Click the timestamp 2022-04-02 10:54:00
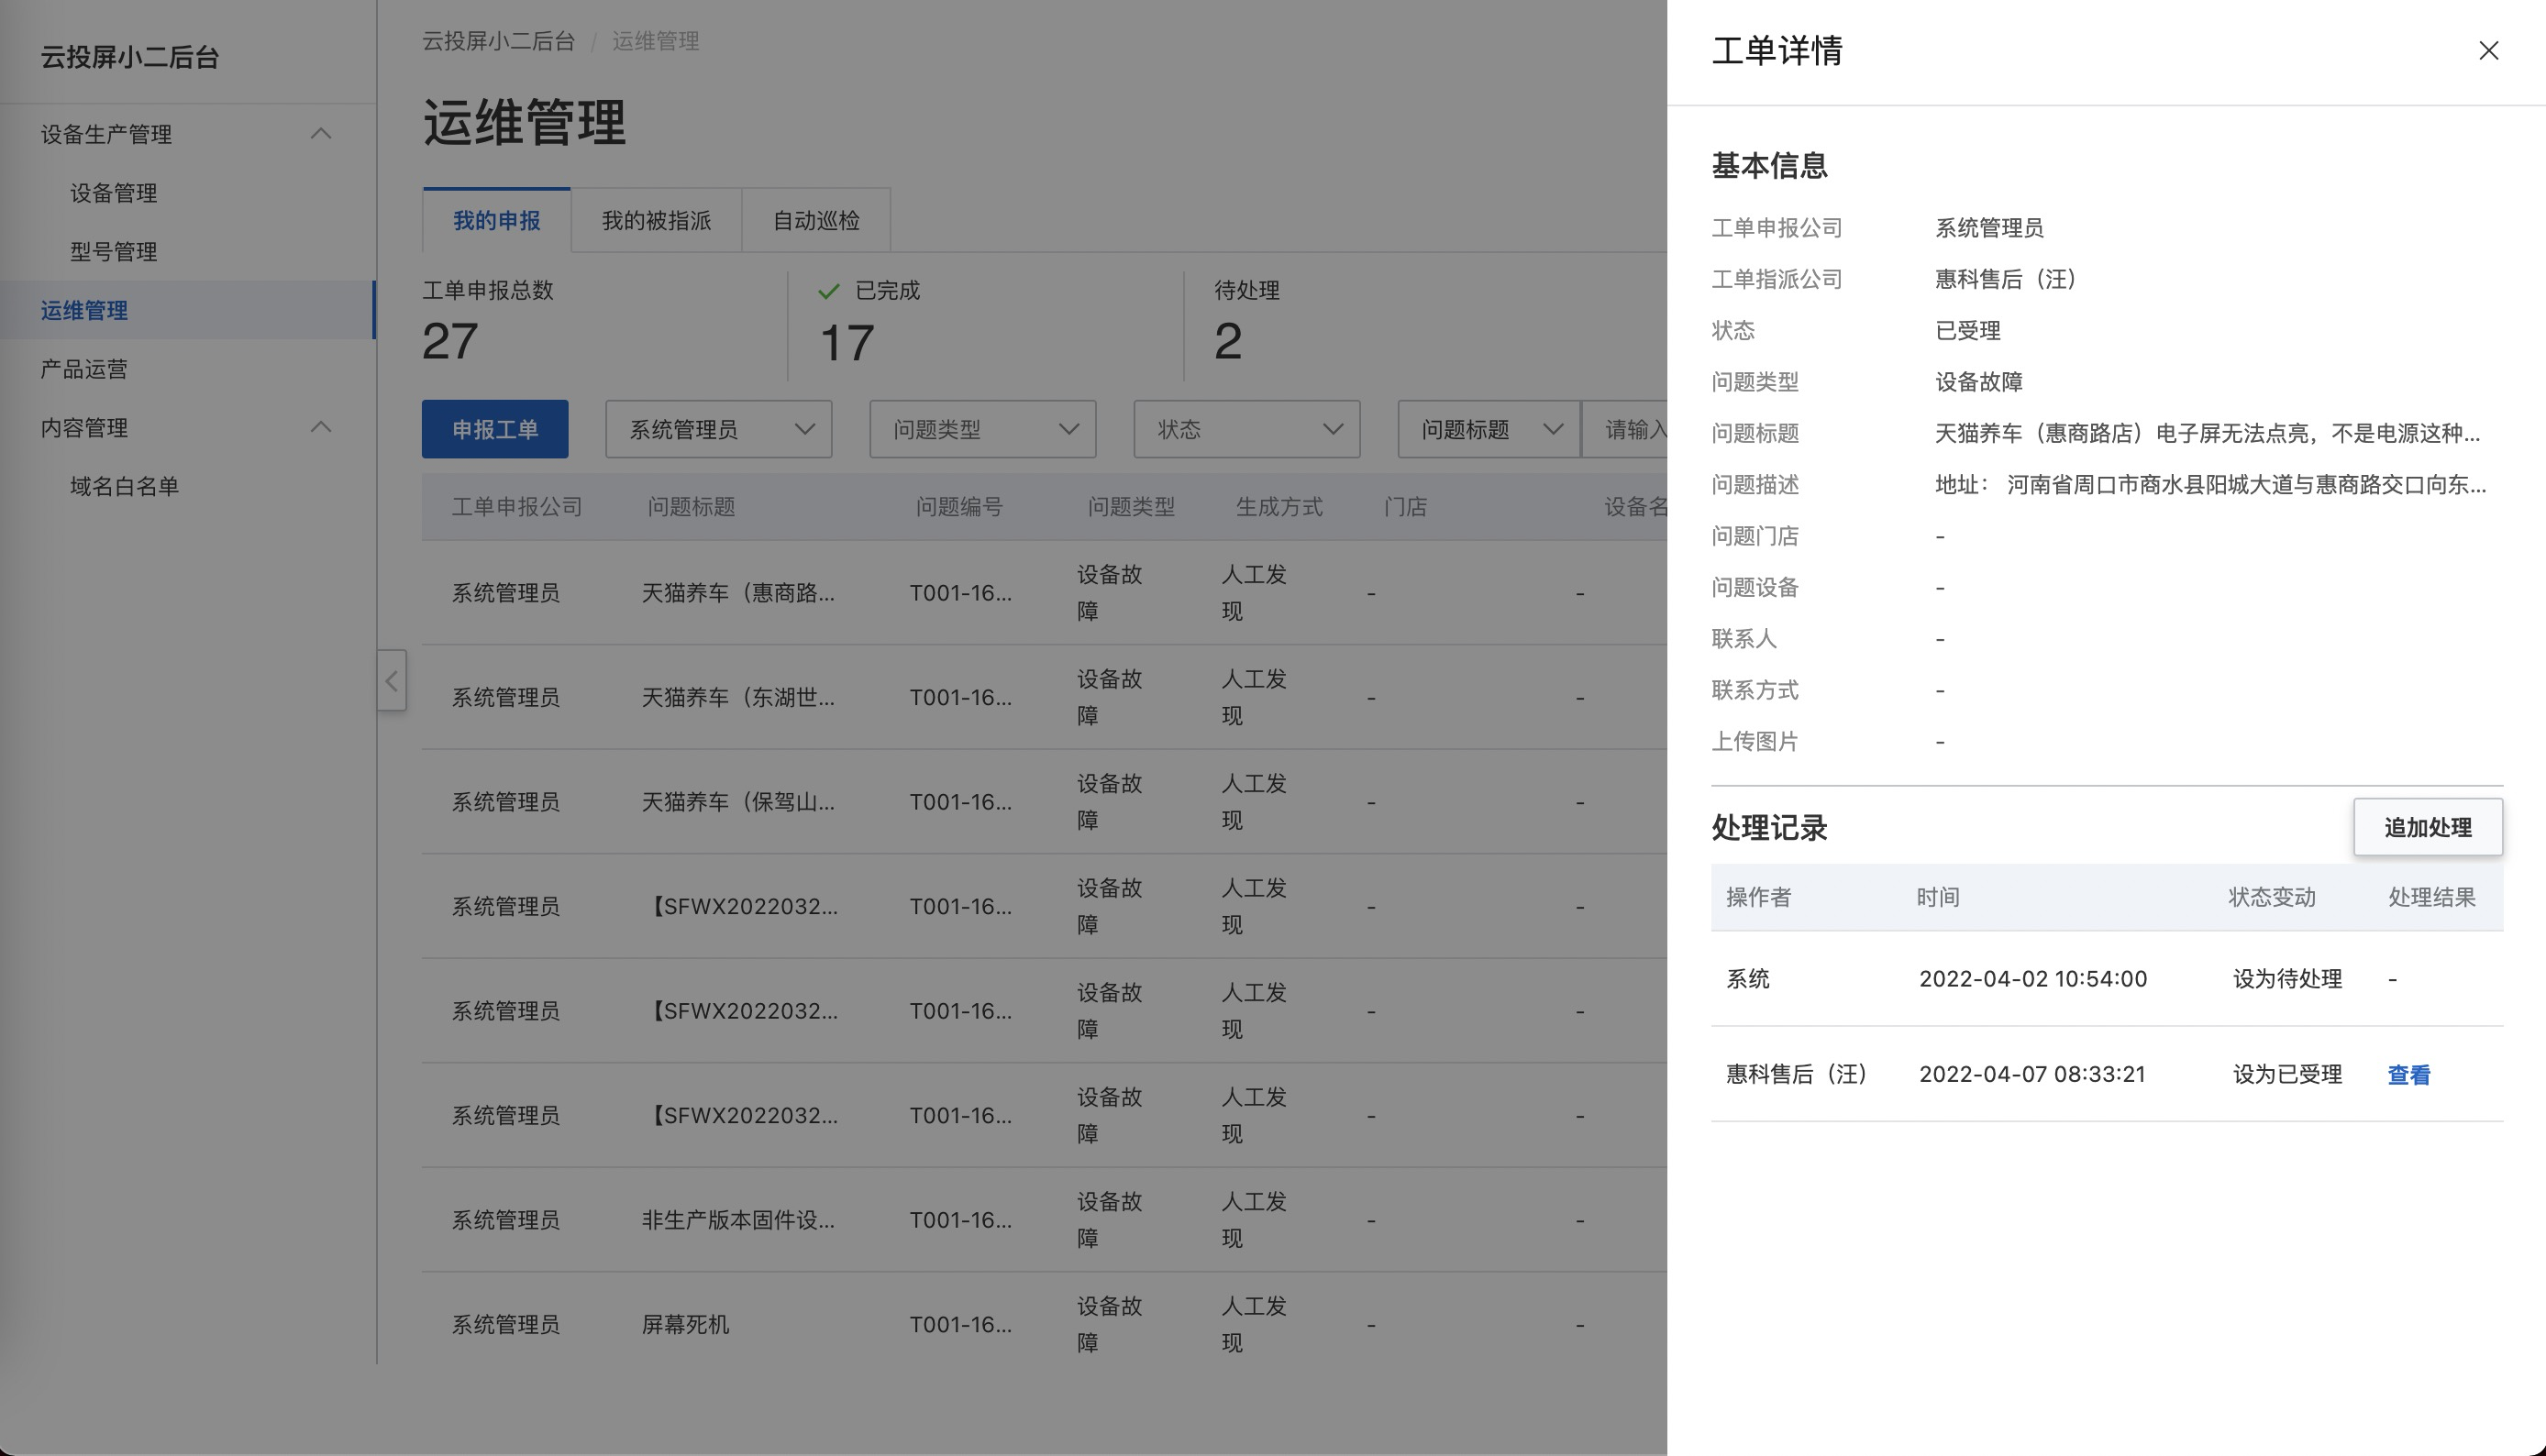 pyautogui.click(x=2032, y=979)
